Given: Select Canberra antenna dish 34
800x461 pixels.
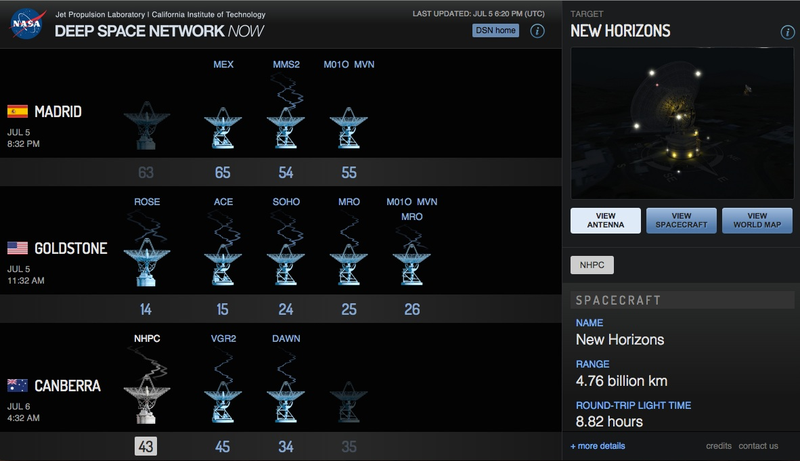Looking at the screenshot, I should click(x=286, y=401).
